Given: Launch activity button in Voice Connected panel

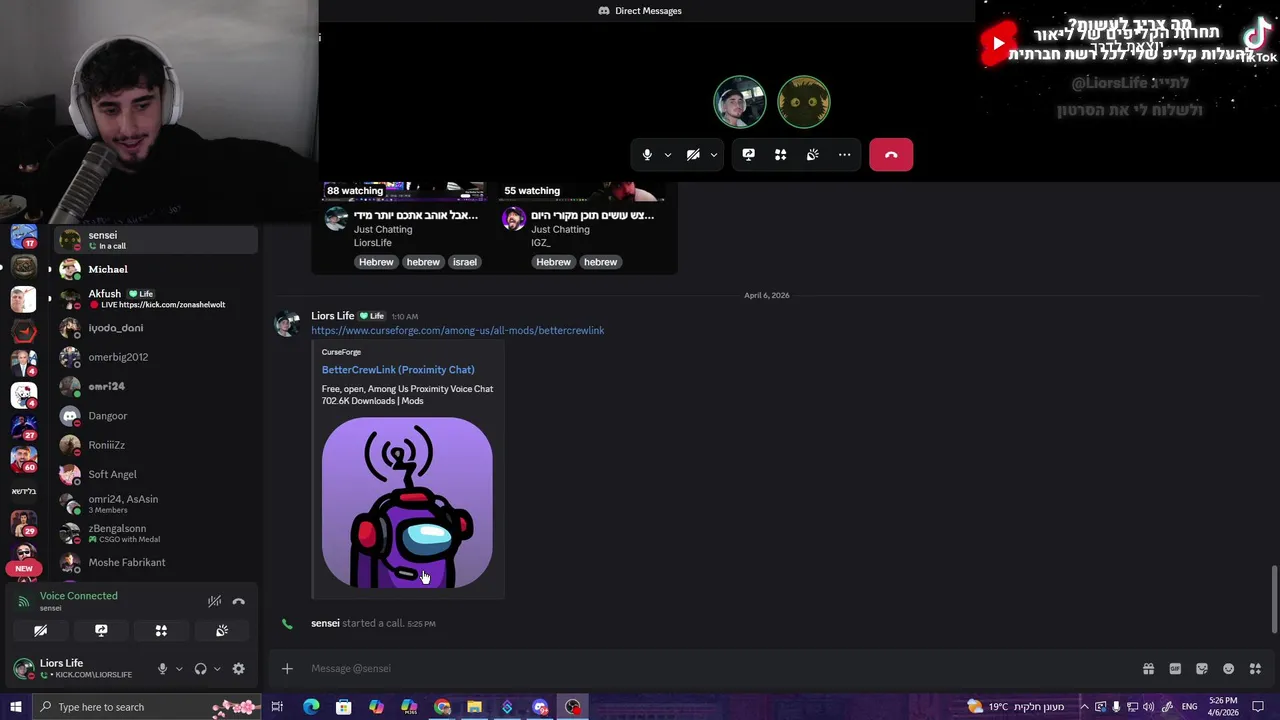Looking at the screenshot, I should [161, 631].
